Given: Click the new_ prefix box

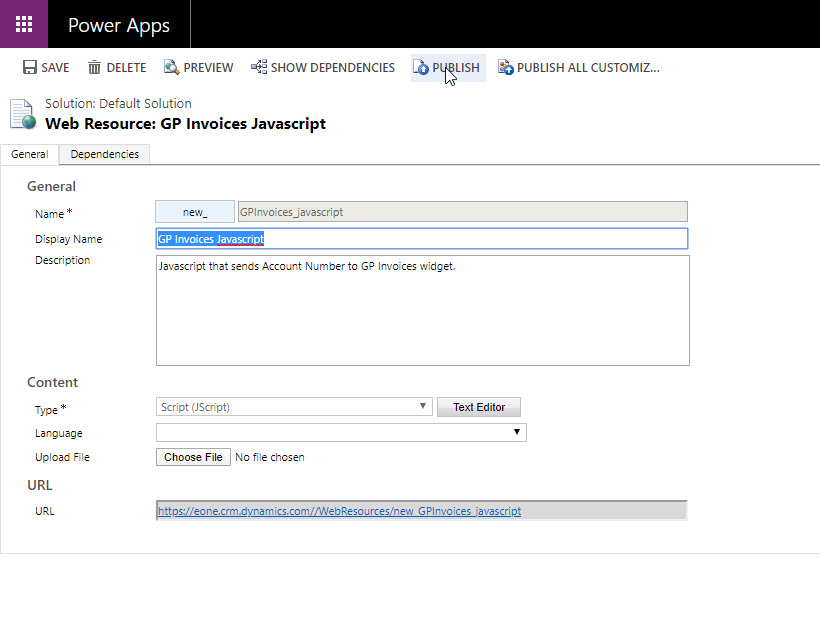Looking at the screenshot, I should (195, 212).
